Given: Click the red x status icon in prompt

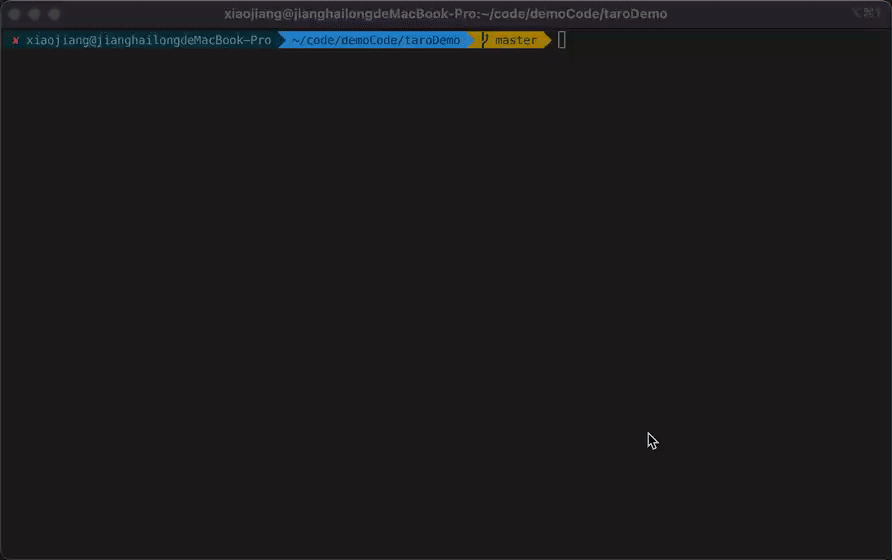Looking at the screenshot, I should (15, 40).
